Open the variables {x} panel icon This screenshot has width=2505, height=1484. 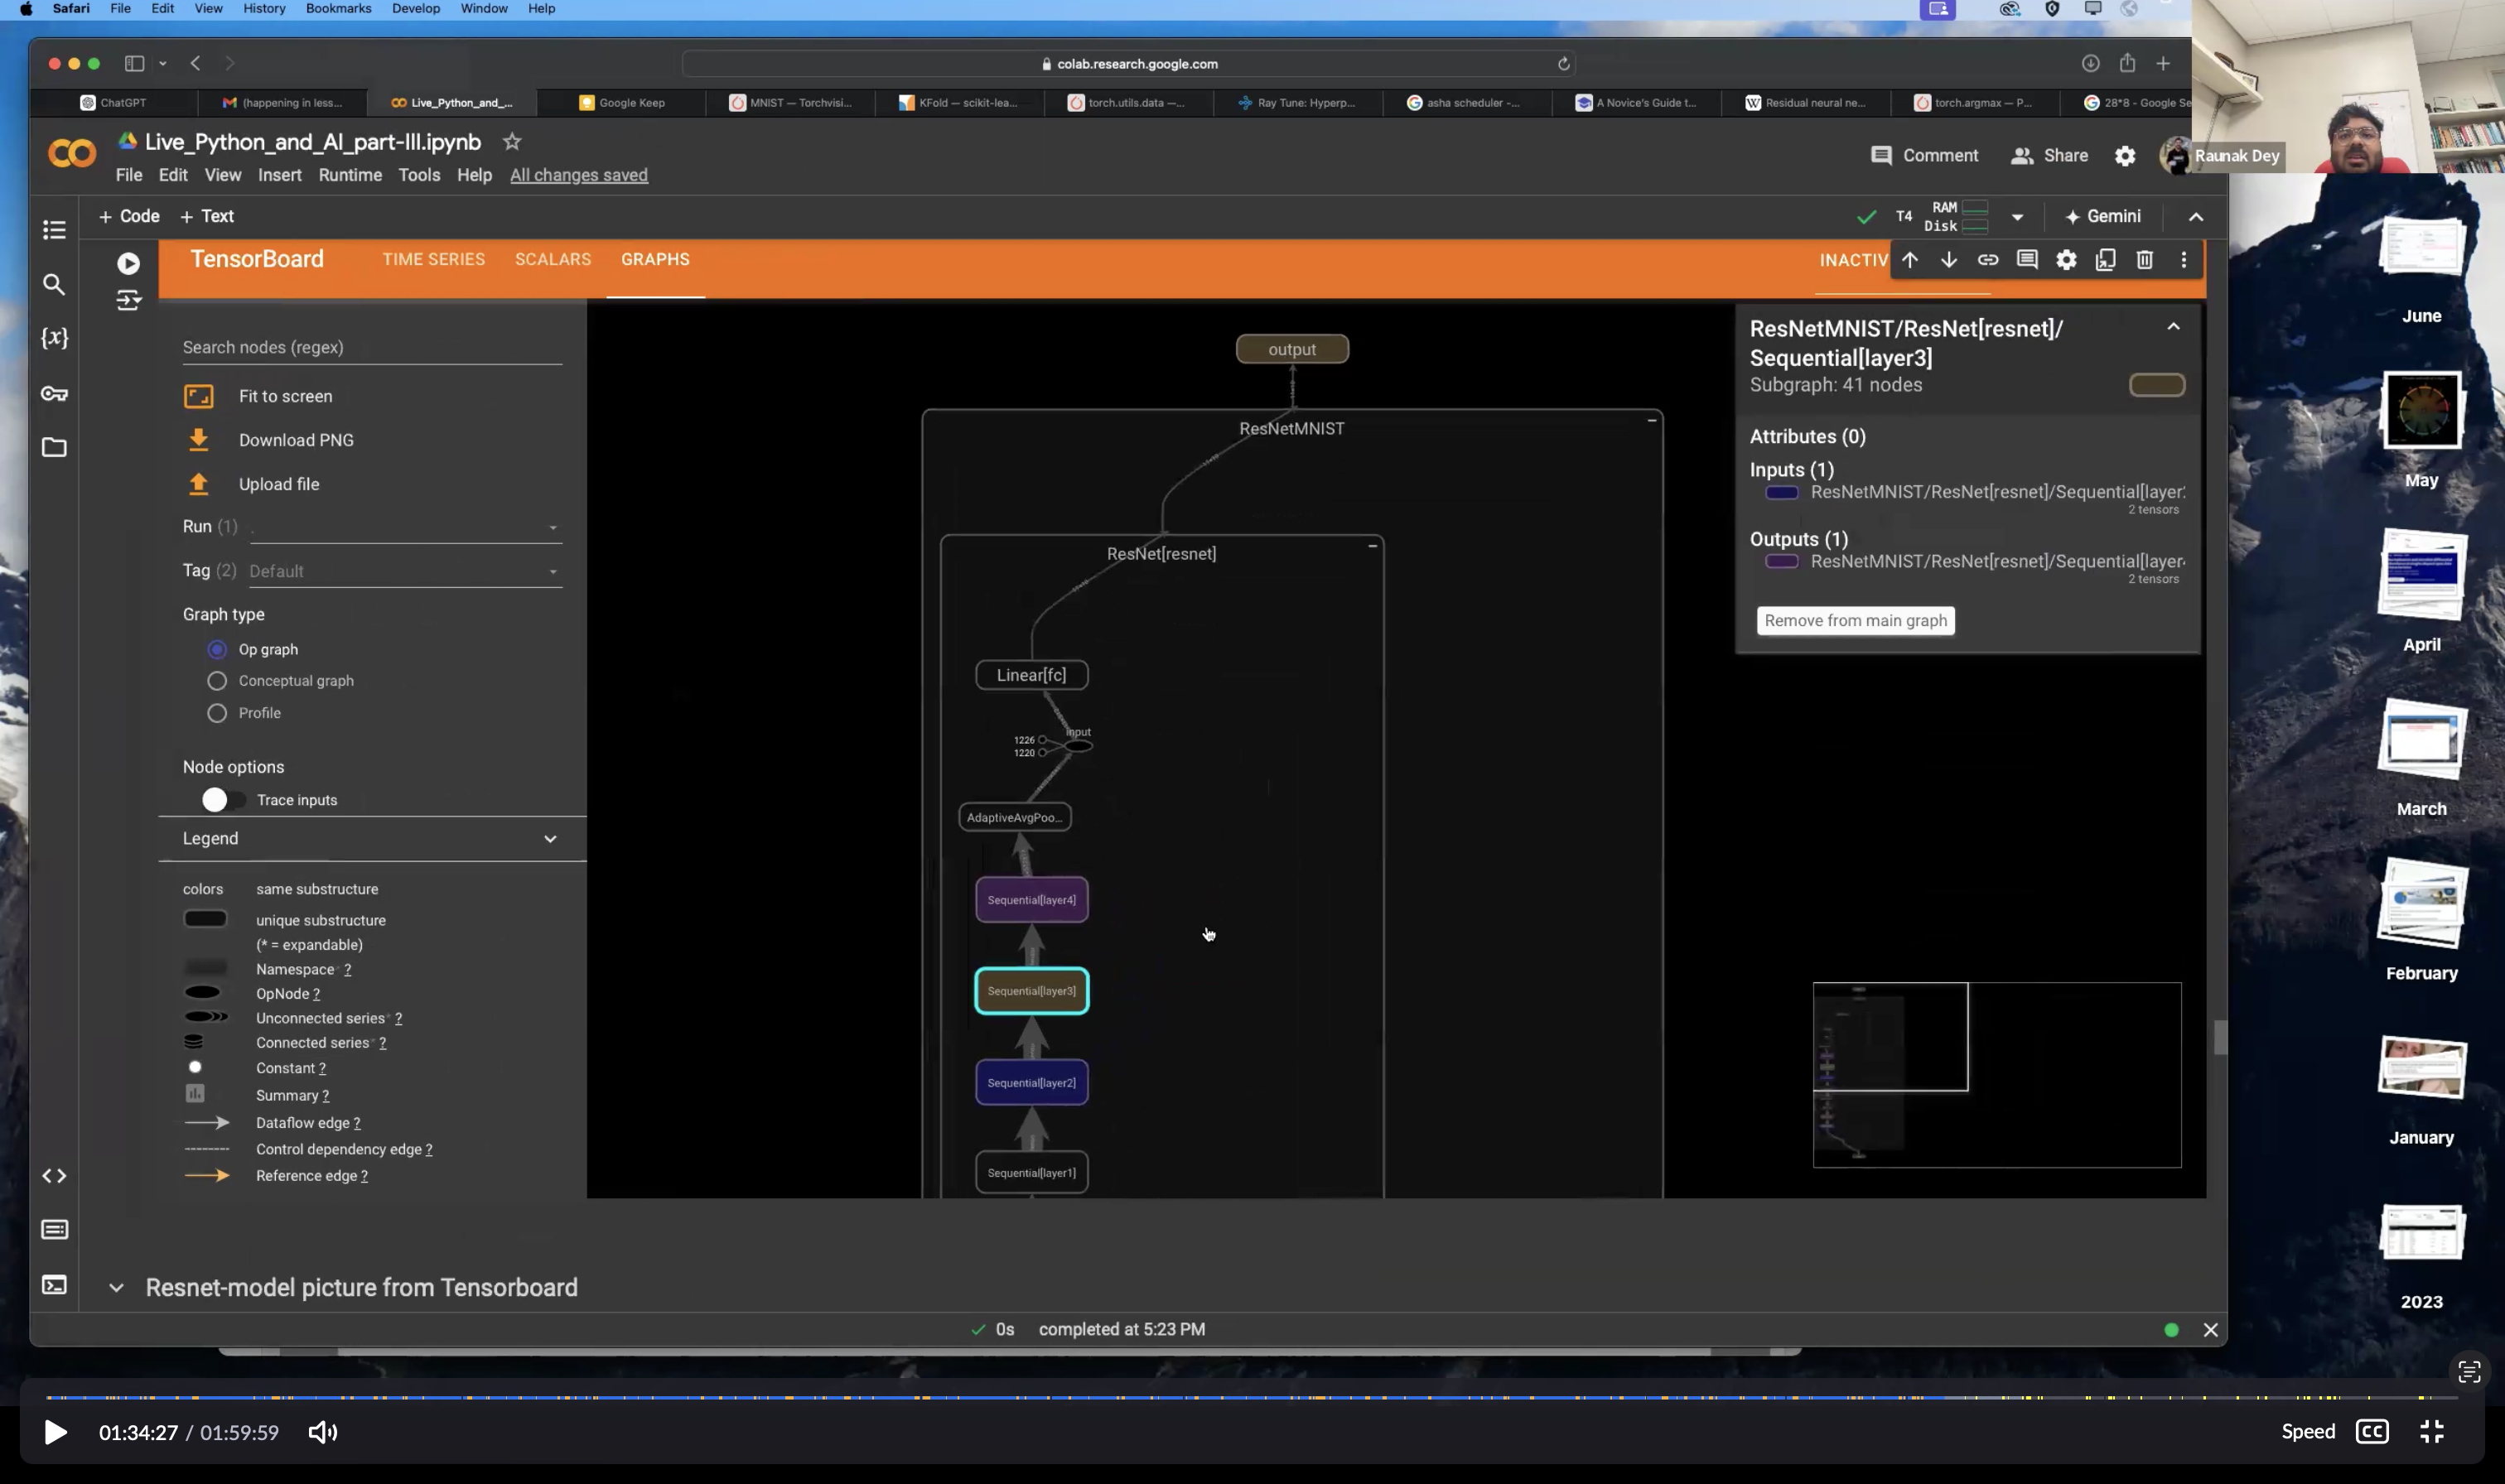(54, 338)
